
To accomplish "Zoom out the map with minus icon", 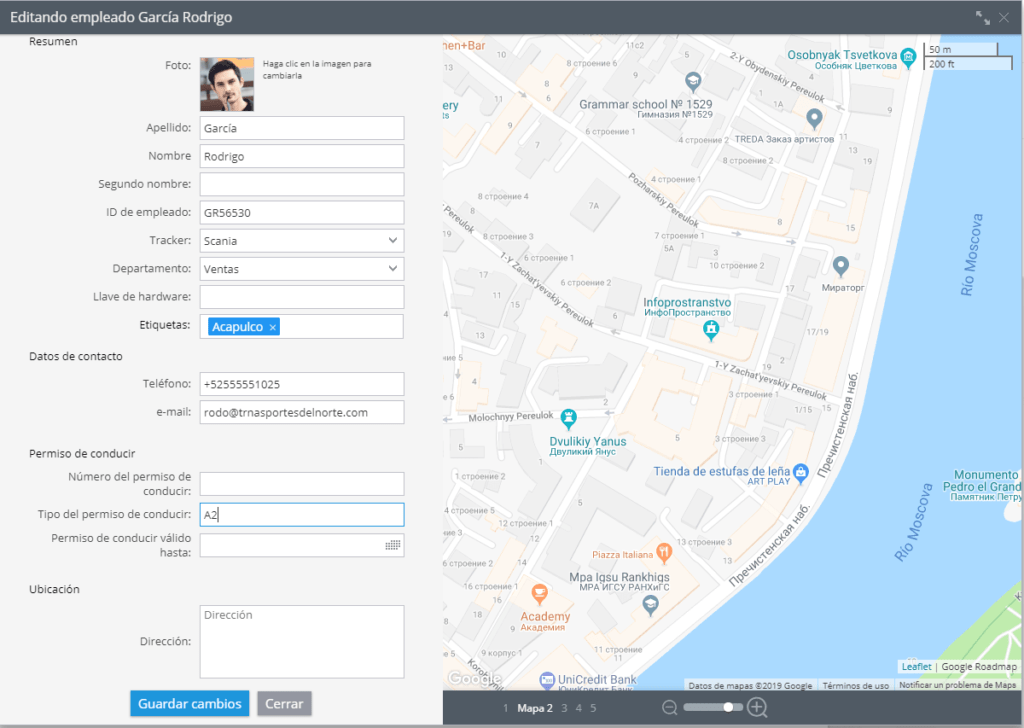I will click(669, 707).
